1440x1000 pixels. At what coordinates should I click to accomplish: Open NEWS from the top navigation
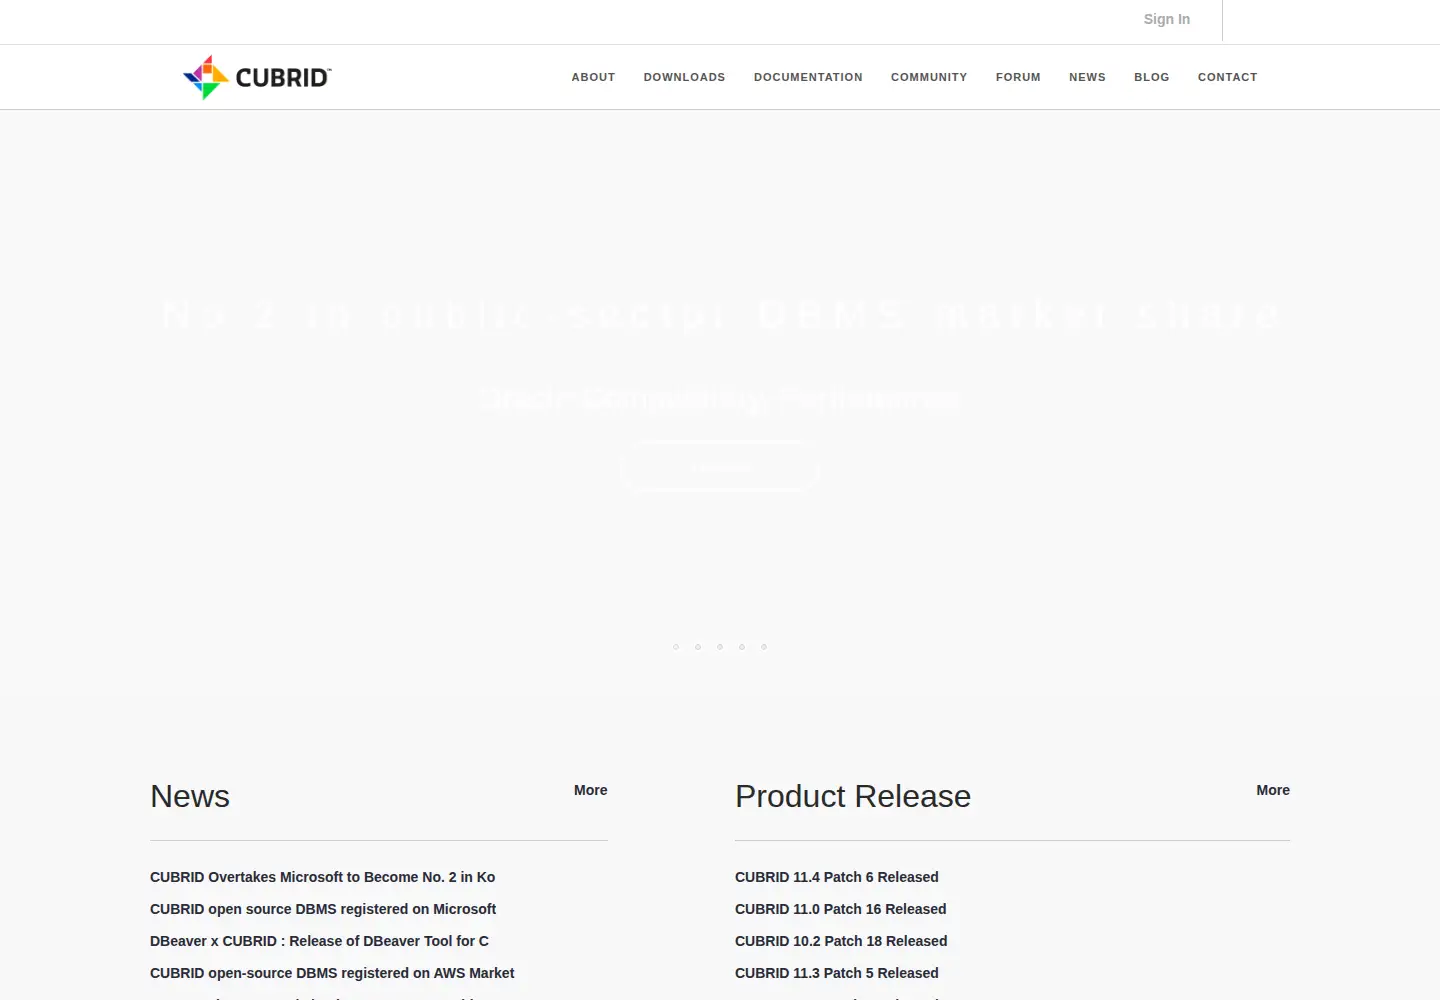(x=1087, y=77)
